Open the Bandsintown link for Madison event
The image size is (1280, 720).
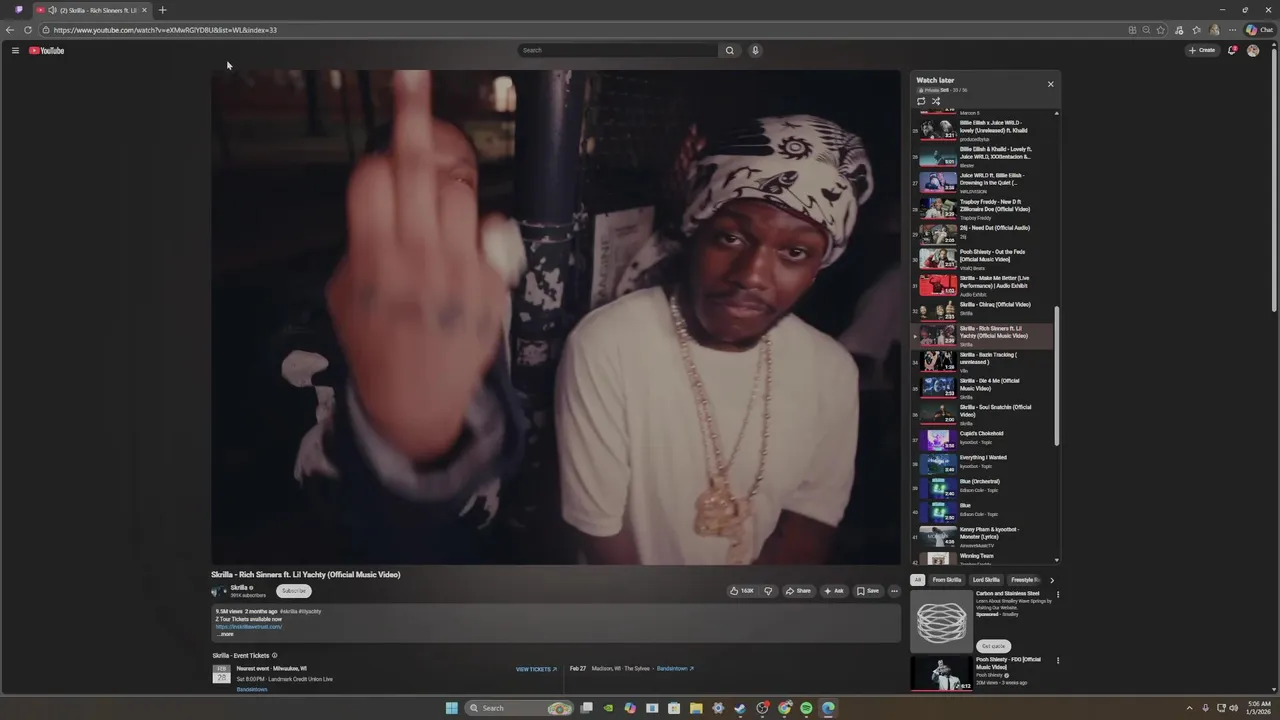(x=675, y=668)
